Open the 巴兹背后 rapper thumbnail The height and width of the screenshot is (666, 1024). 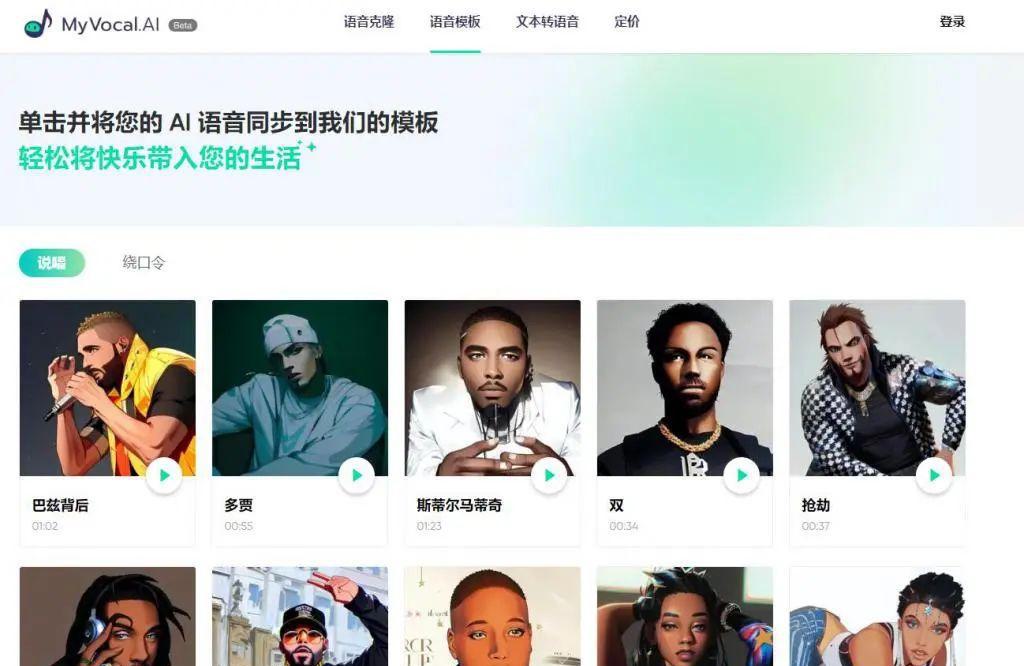(x=108, y=388)
